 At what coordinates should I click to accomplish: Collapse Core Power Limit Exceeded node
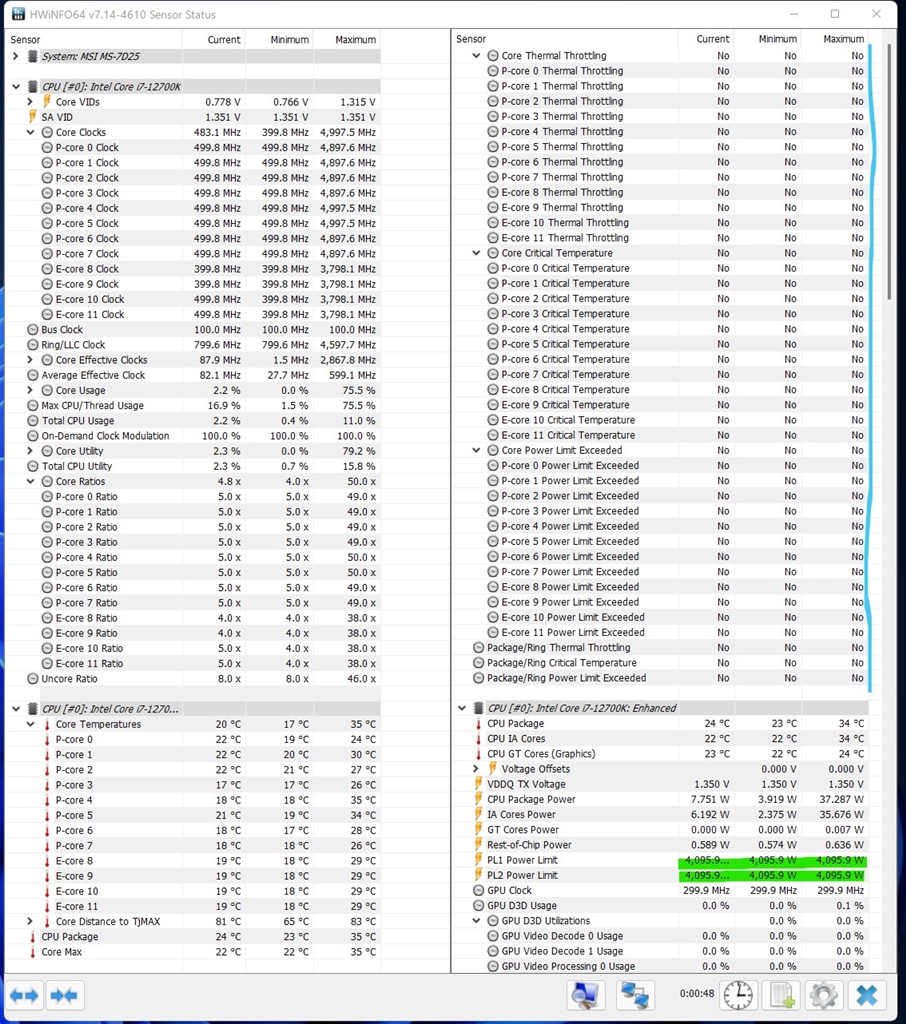pyautogui.click(x=476, y=450)
